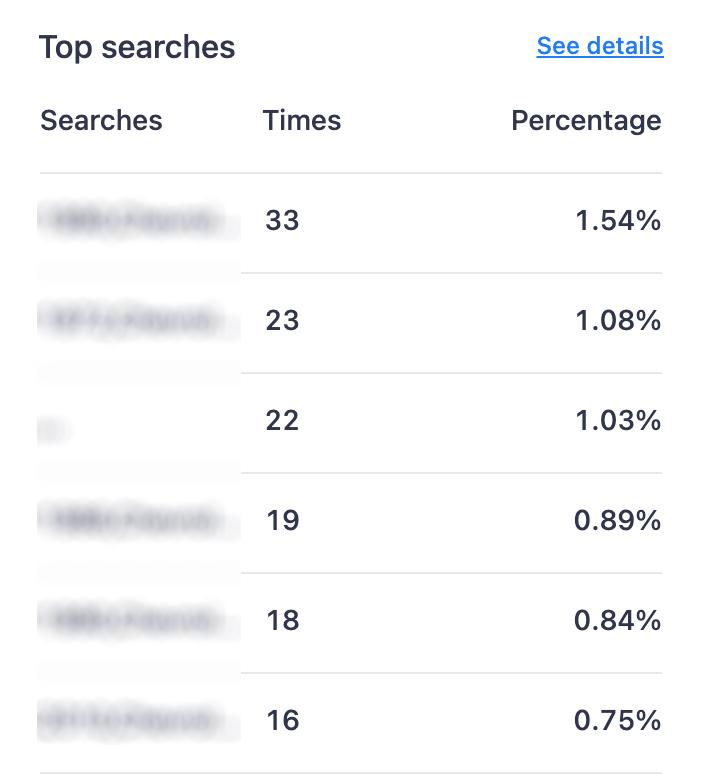Click the 1.03% percentage value

618,421
